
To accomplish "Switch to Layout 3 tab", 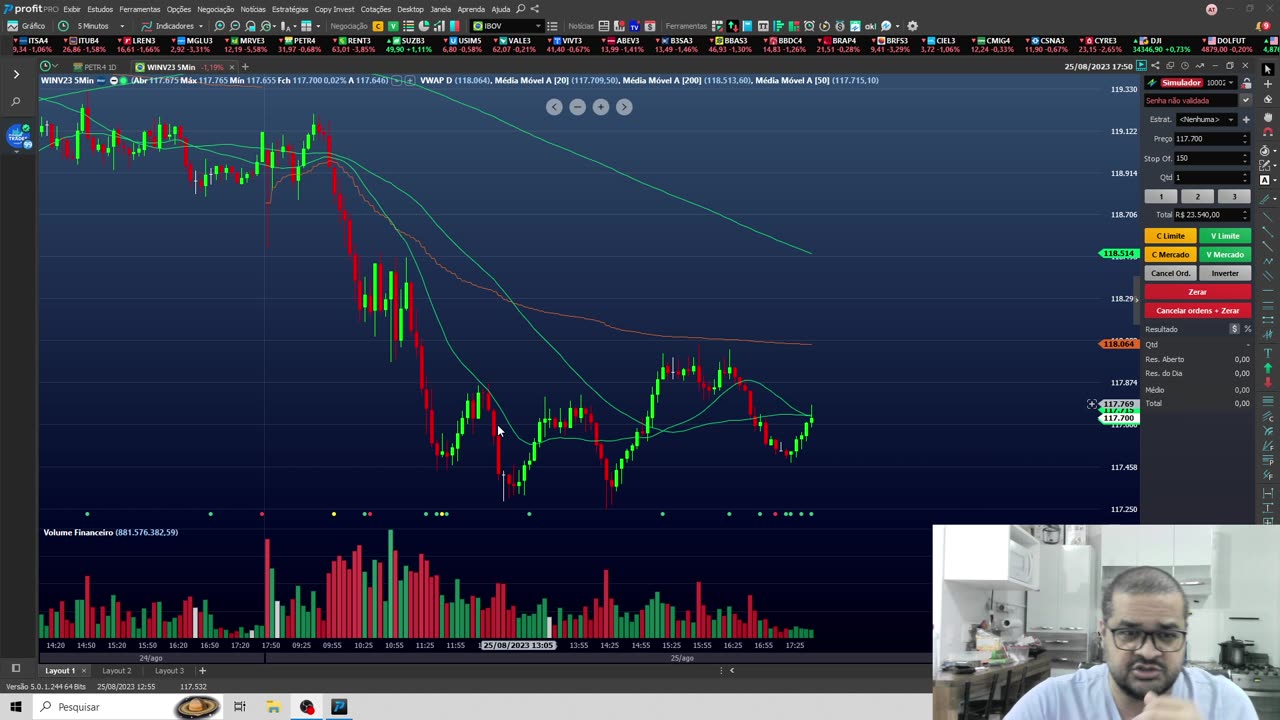I will tap(169, 670).
